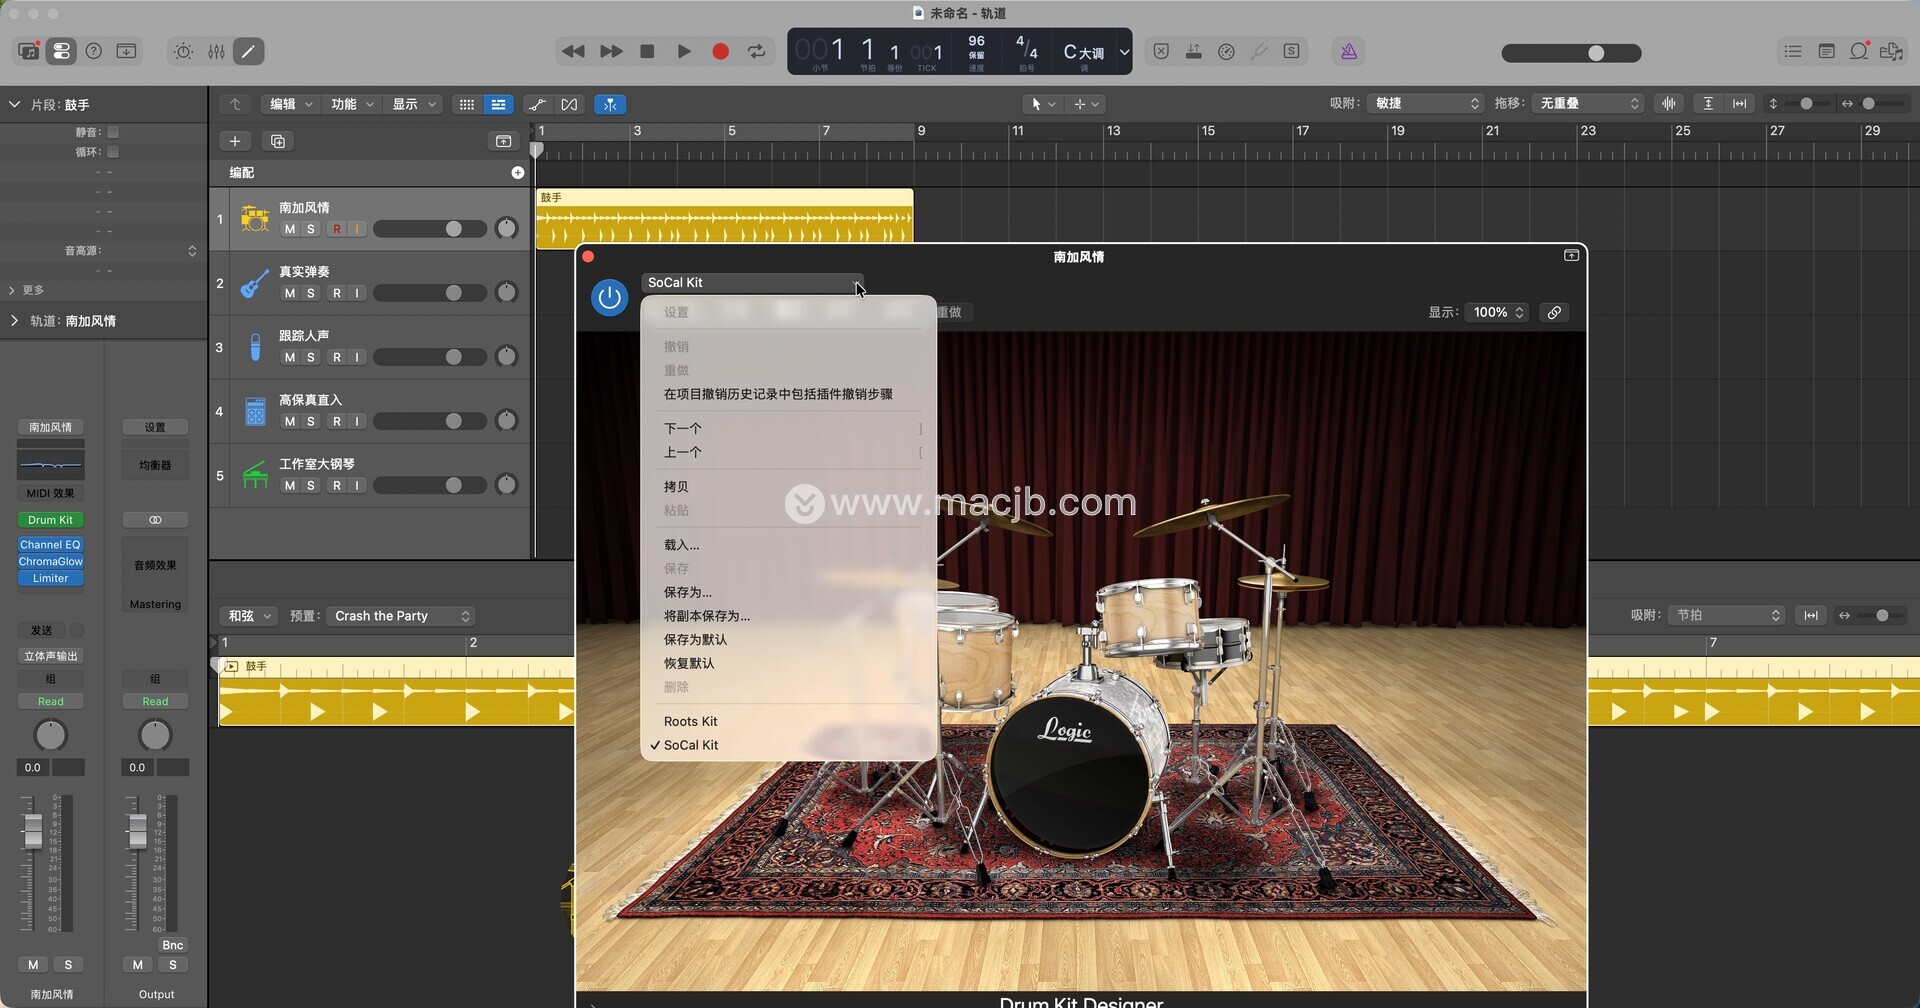Viewport: 1920px width, 1008px height.
Task: Click the Record button in transport
Action: pyautogui.click(x=720, y=52)
